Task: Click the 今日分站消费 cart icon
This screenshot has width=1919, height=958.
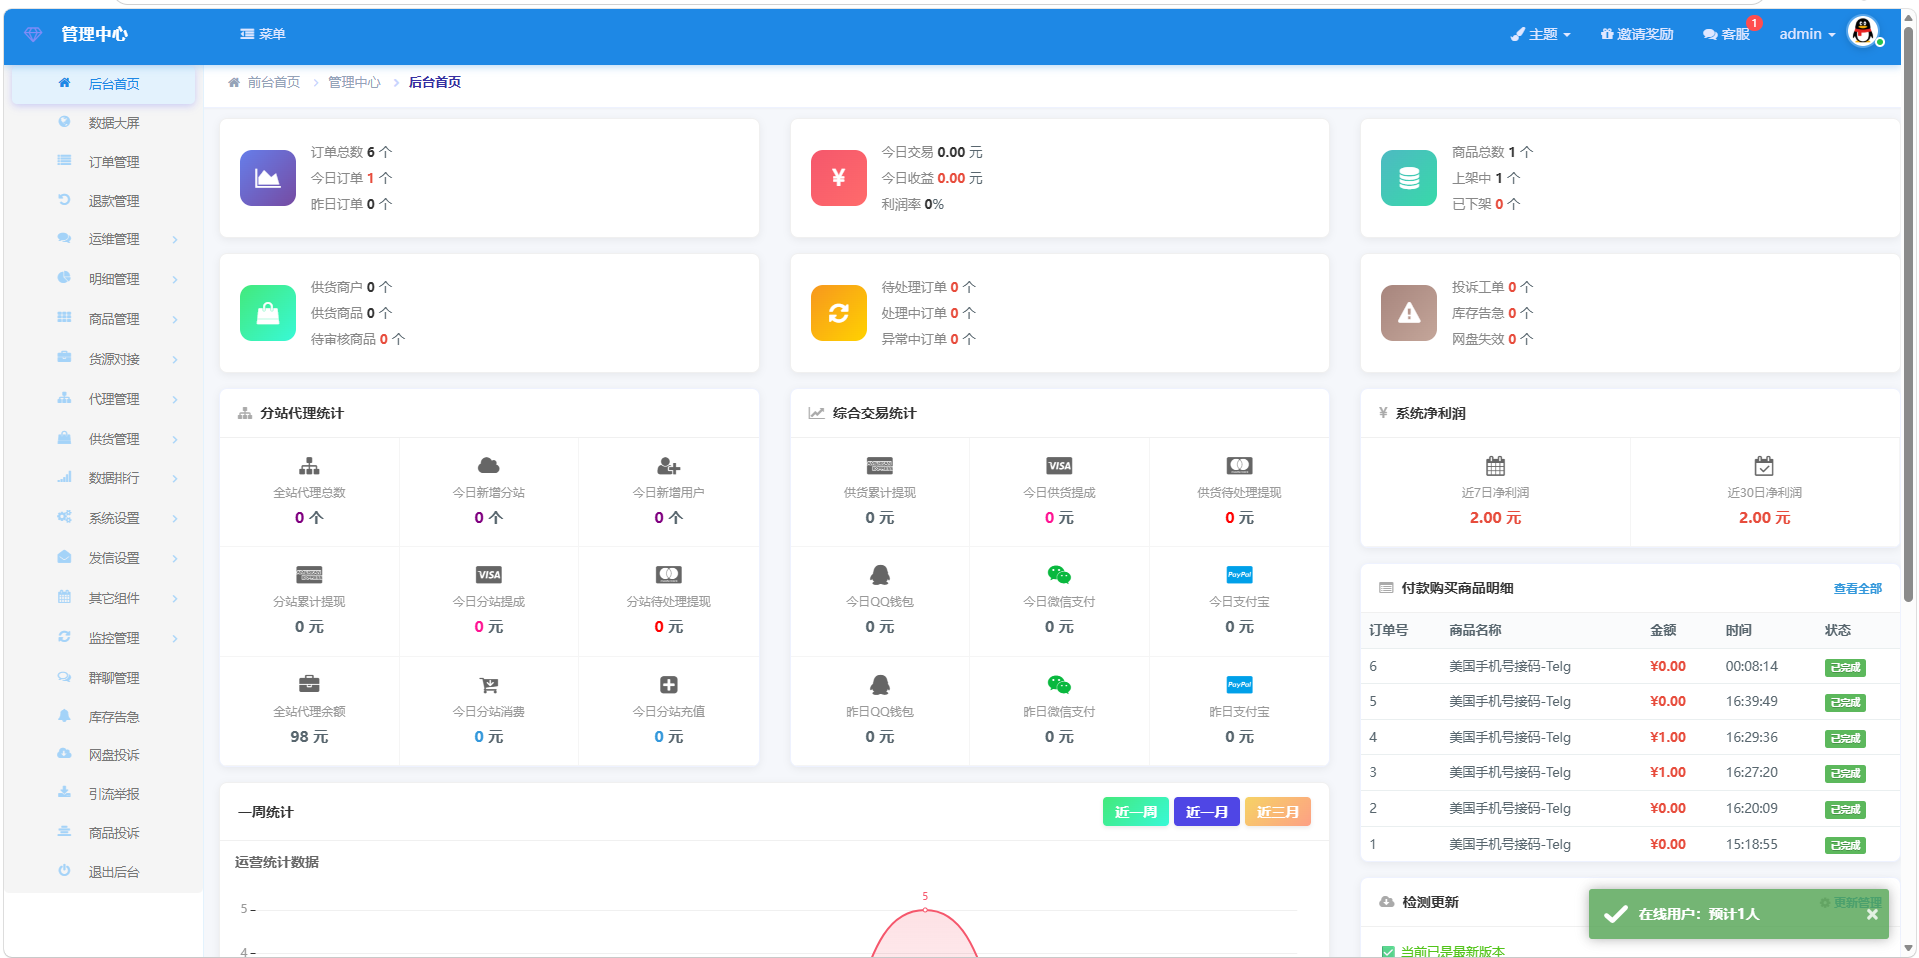Action: (488, 685)
